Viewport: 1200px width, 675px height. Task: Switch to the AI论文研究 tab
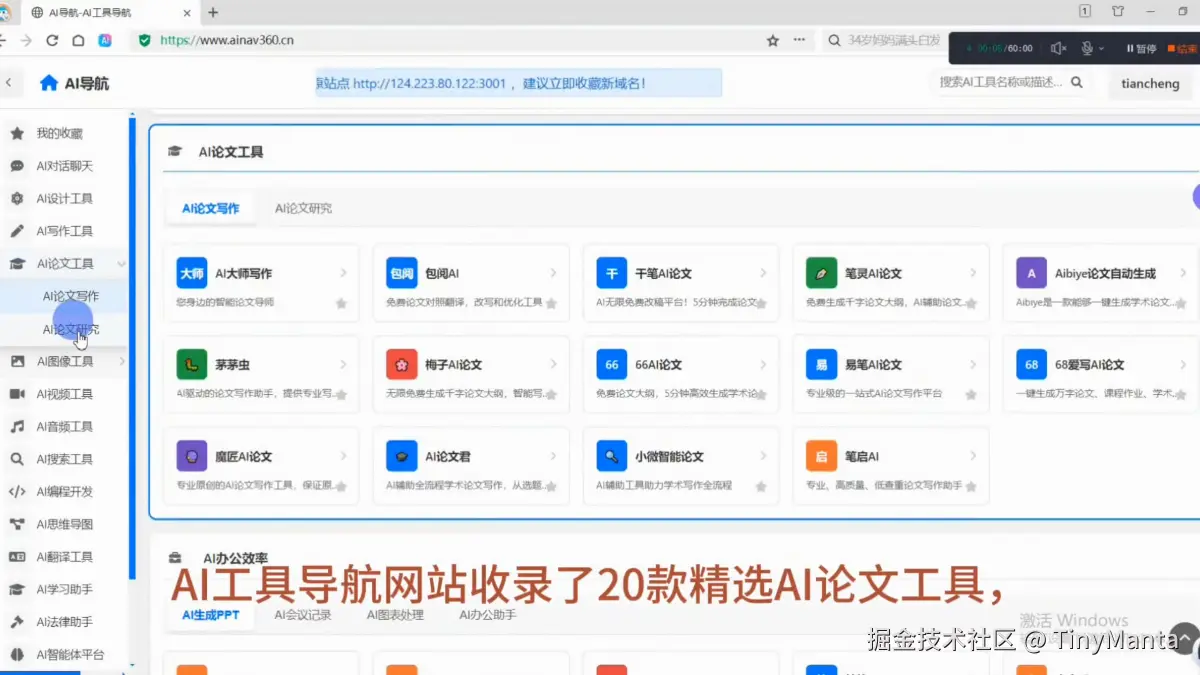[303, 208]
